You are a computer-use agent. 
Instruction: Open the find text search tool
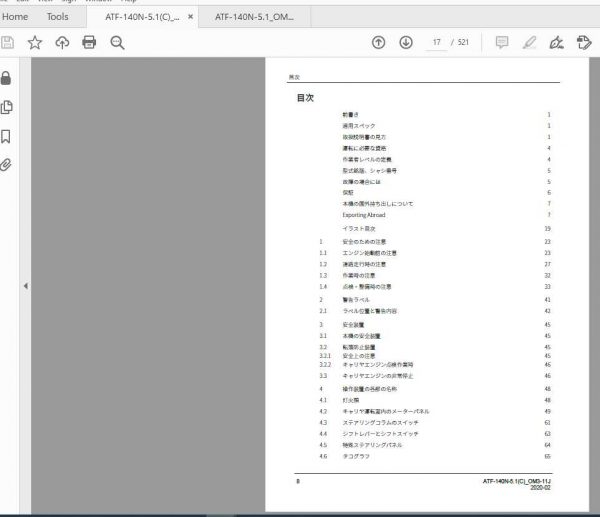pyautogui.click(x=117, y=42)
